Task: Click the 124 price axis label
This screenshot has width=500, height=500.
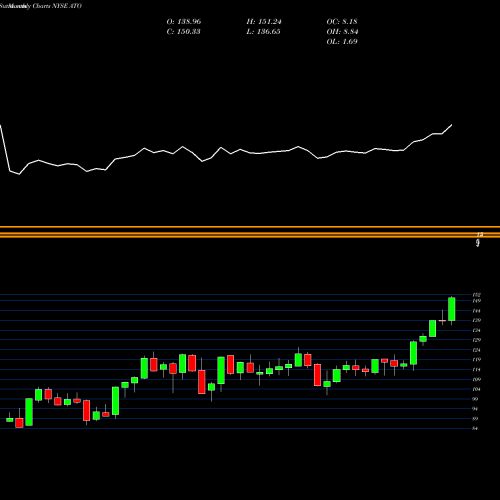Action: point(477,350)
